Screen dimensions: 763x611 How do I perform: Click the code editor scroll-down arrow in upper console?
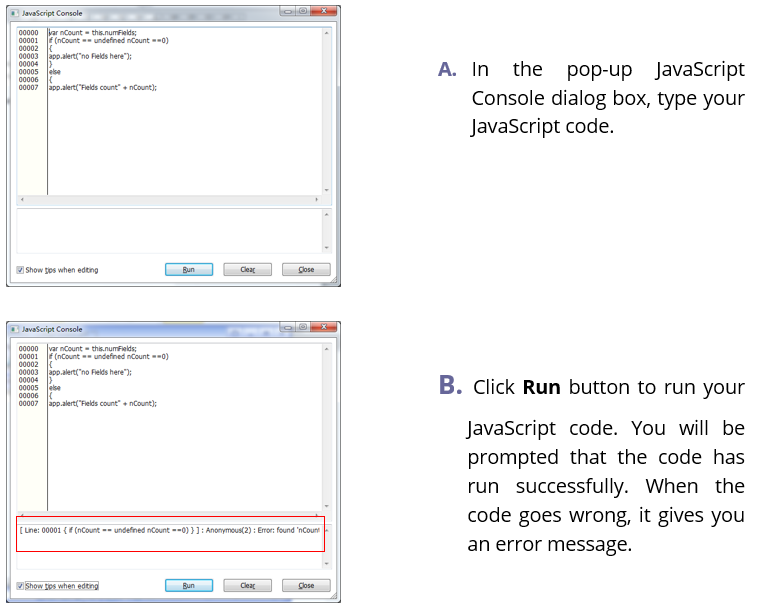click(x=327, y=190)
